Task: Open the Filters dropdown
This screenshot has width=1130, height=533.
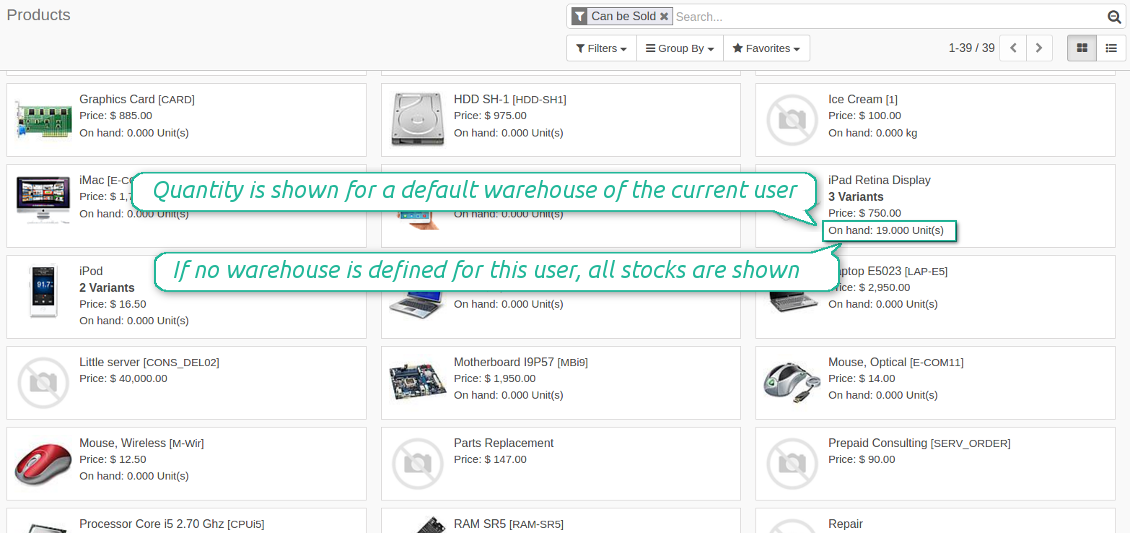Action: point(602,48)
